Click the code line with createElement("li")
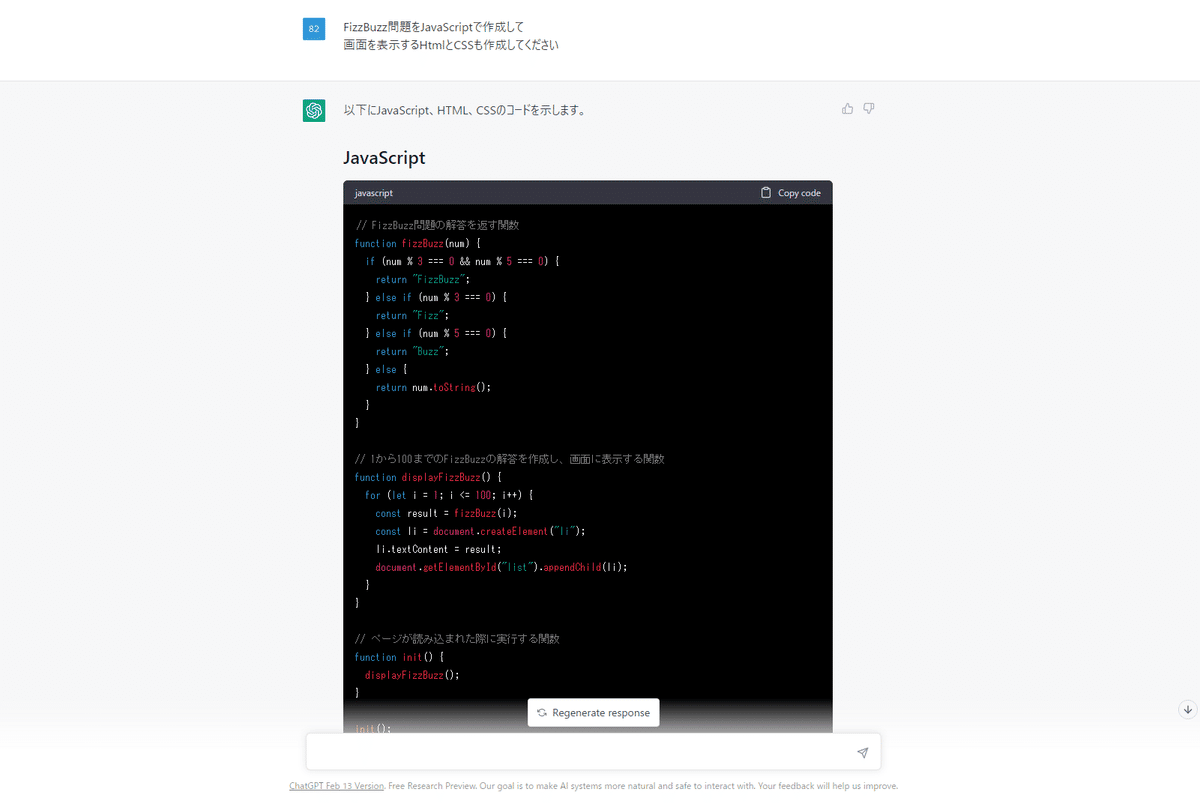The width and height of the screenshot is (1200, 803). click(480, 531)
